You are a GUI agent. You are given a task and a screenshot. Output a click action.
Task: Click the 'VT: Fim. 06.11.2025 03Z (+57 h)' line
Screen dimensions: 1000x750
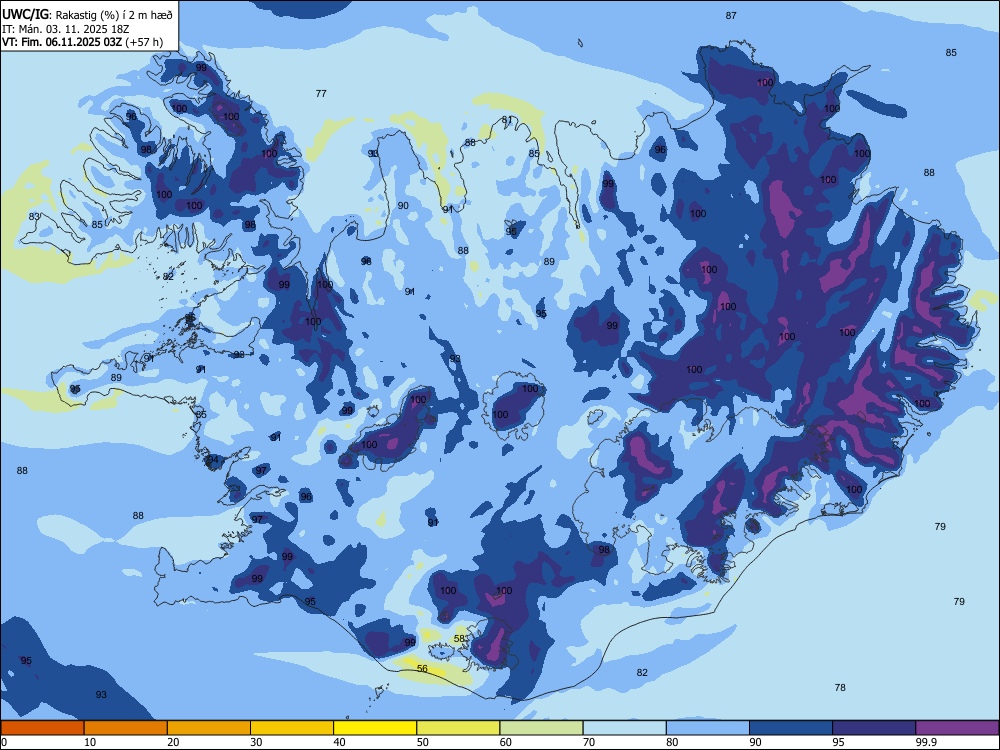[x=82, y=42]
